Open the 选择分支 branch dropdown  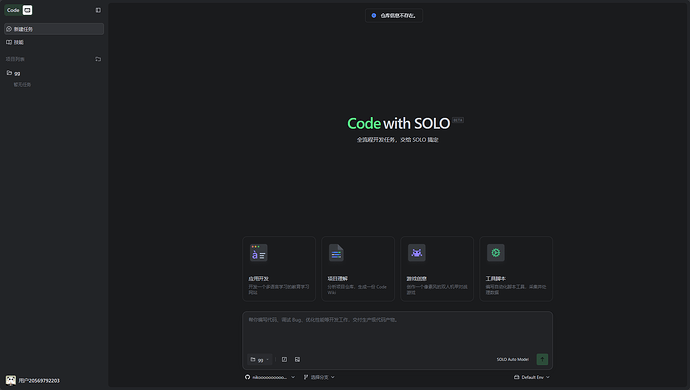319,377
